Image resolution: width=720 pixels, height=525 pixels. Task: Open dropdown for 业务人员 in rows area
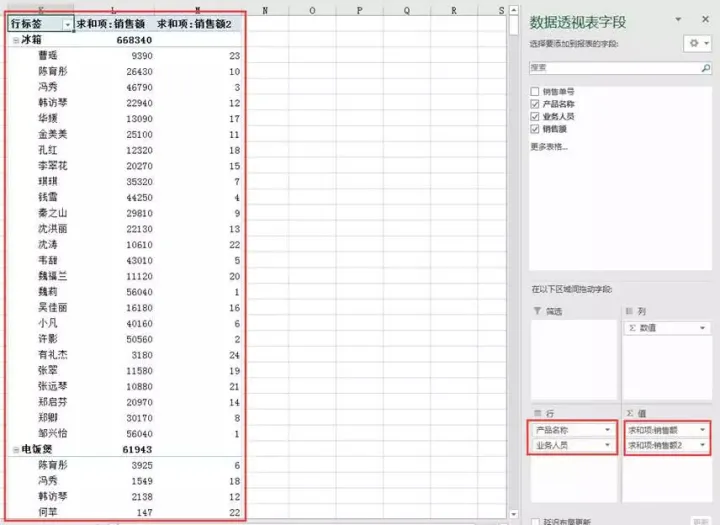click(607, 445)
